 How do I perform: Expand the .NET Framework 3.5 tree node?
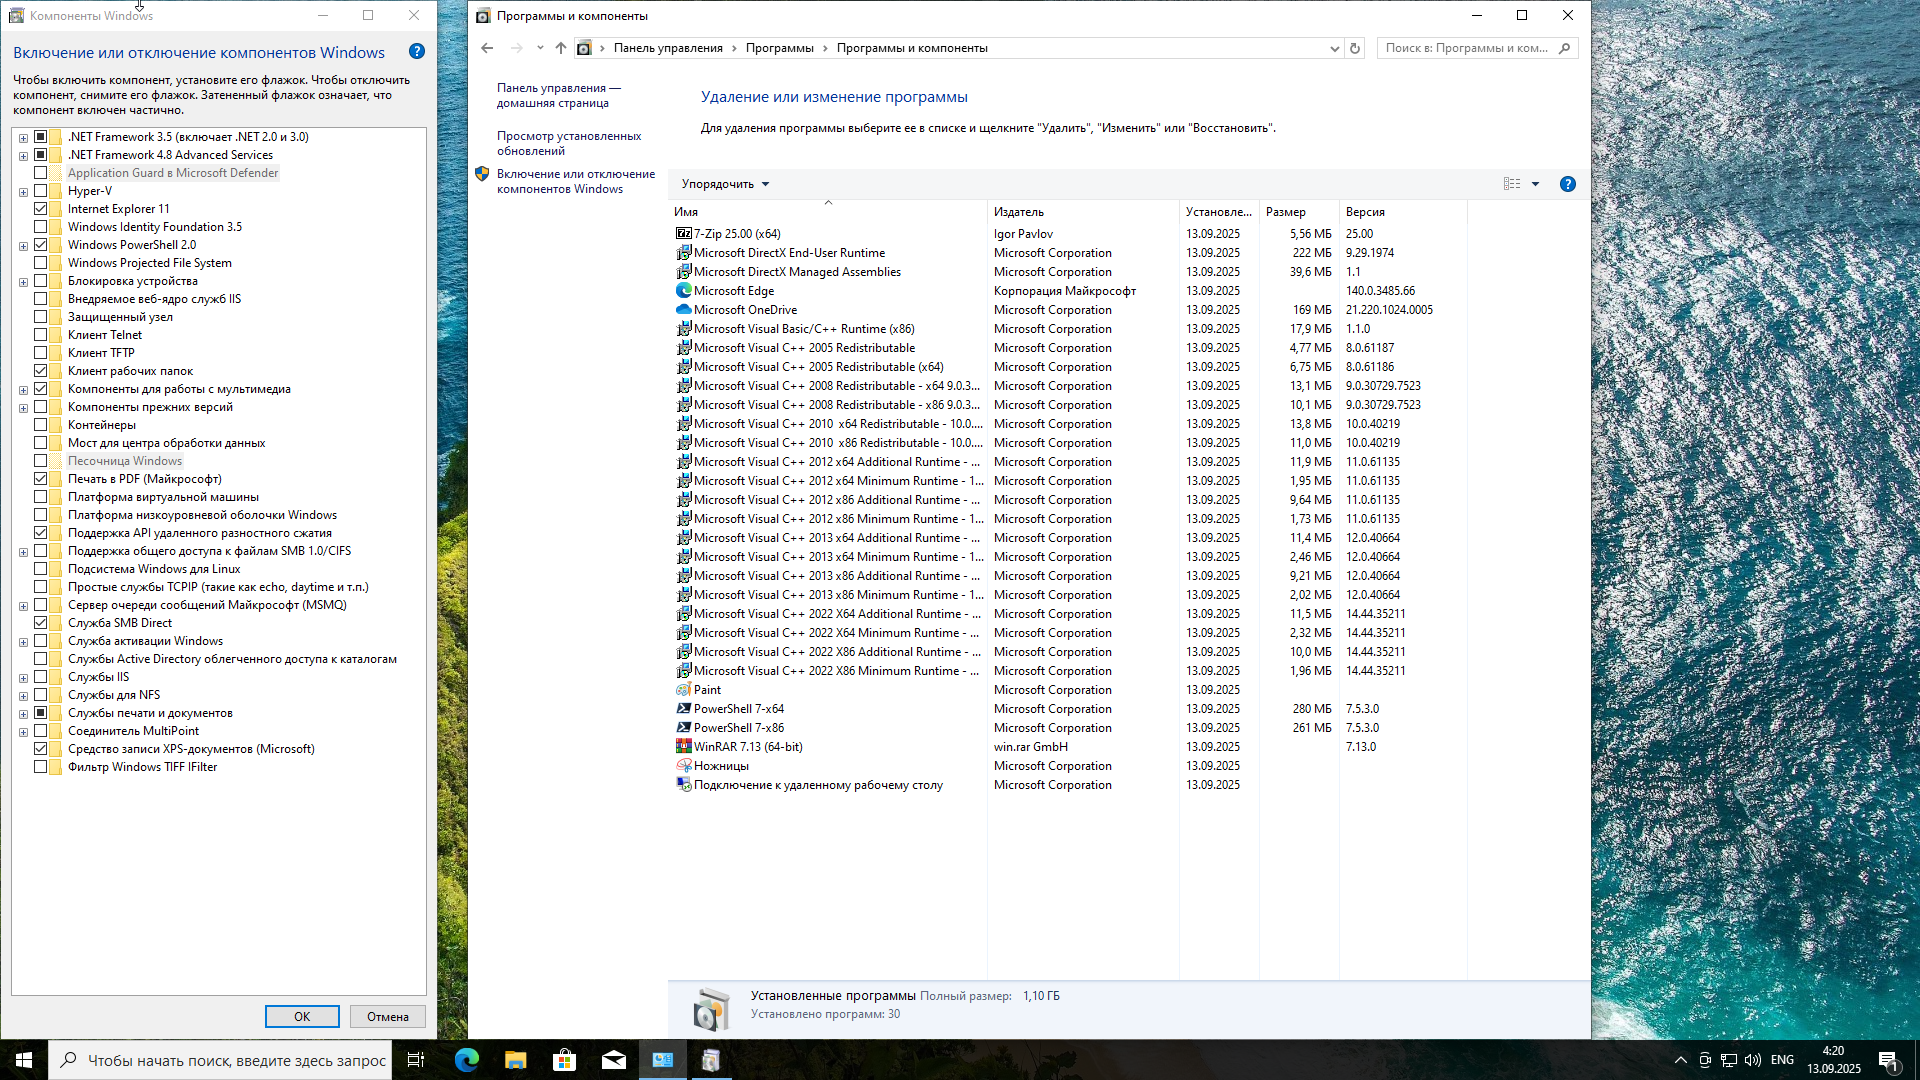23,138
